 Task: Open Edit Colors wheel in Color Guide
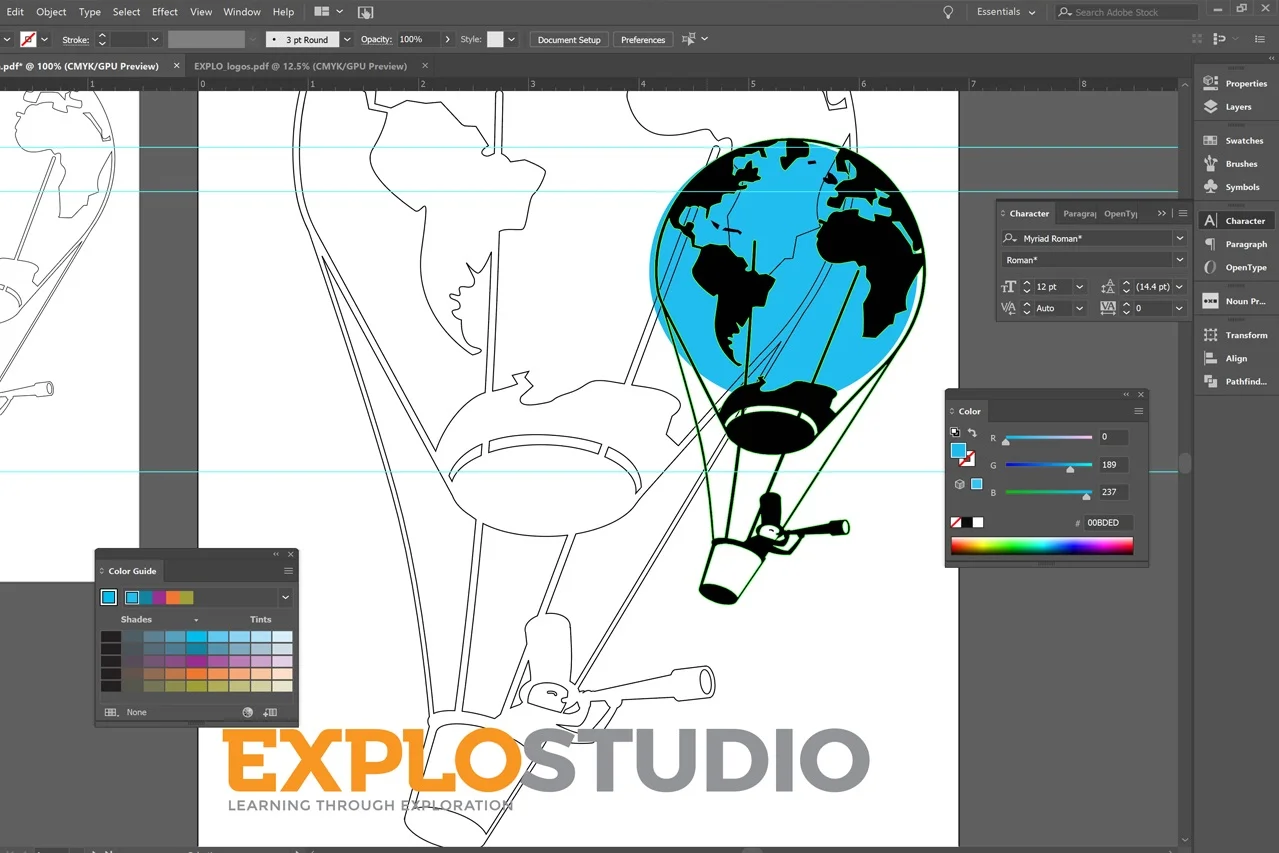[248, 712]
